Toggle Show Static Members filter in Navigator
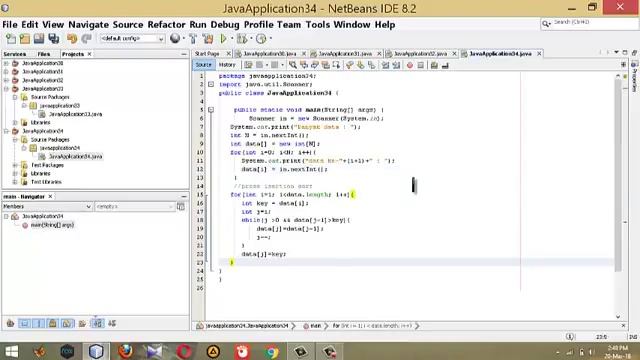This screenshot has width=640, height=360. (39, 324)
